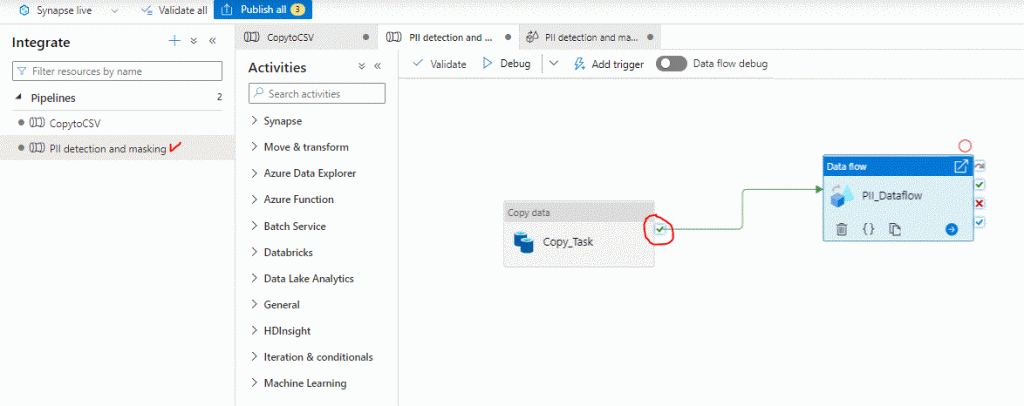Click Validate all button
Screen dimensions: 1024x406
(174, 10)
